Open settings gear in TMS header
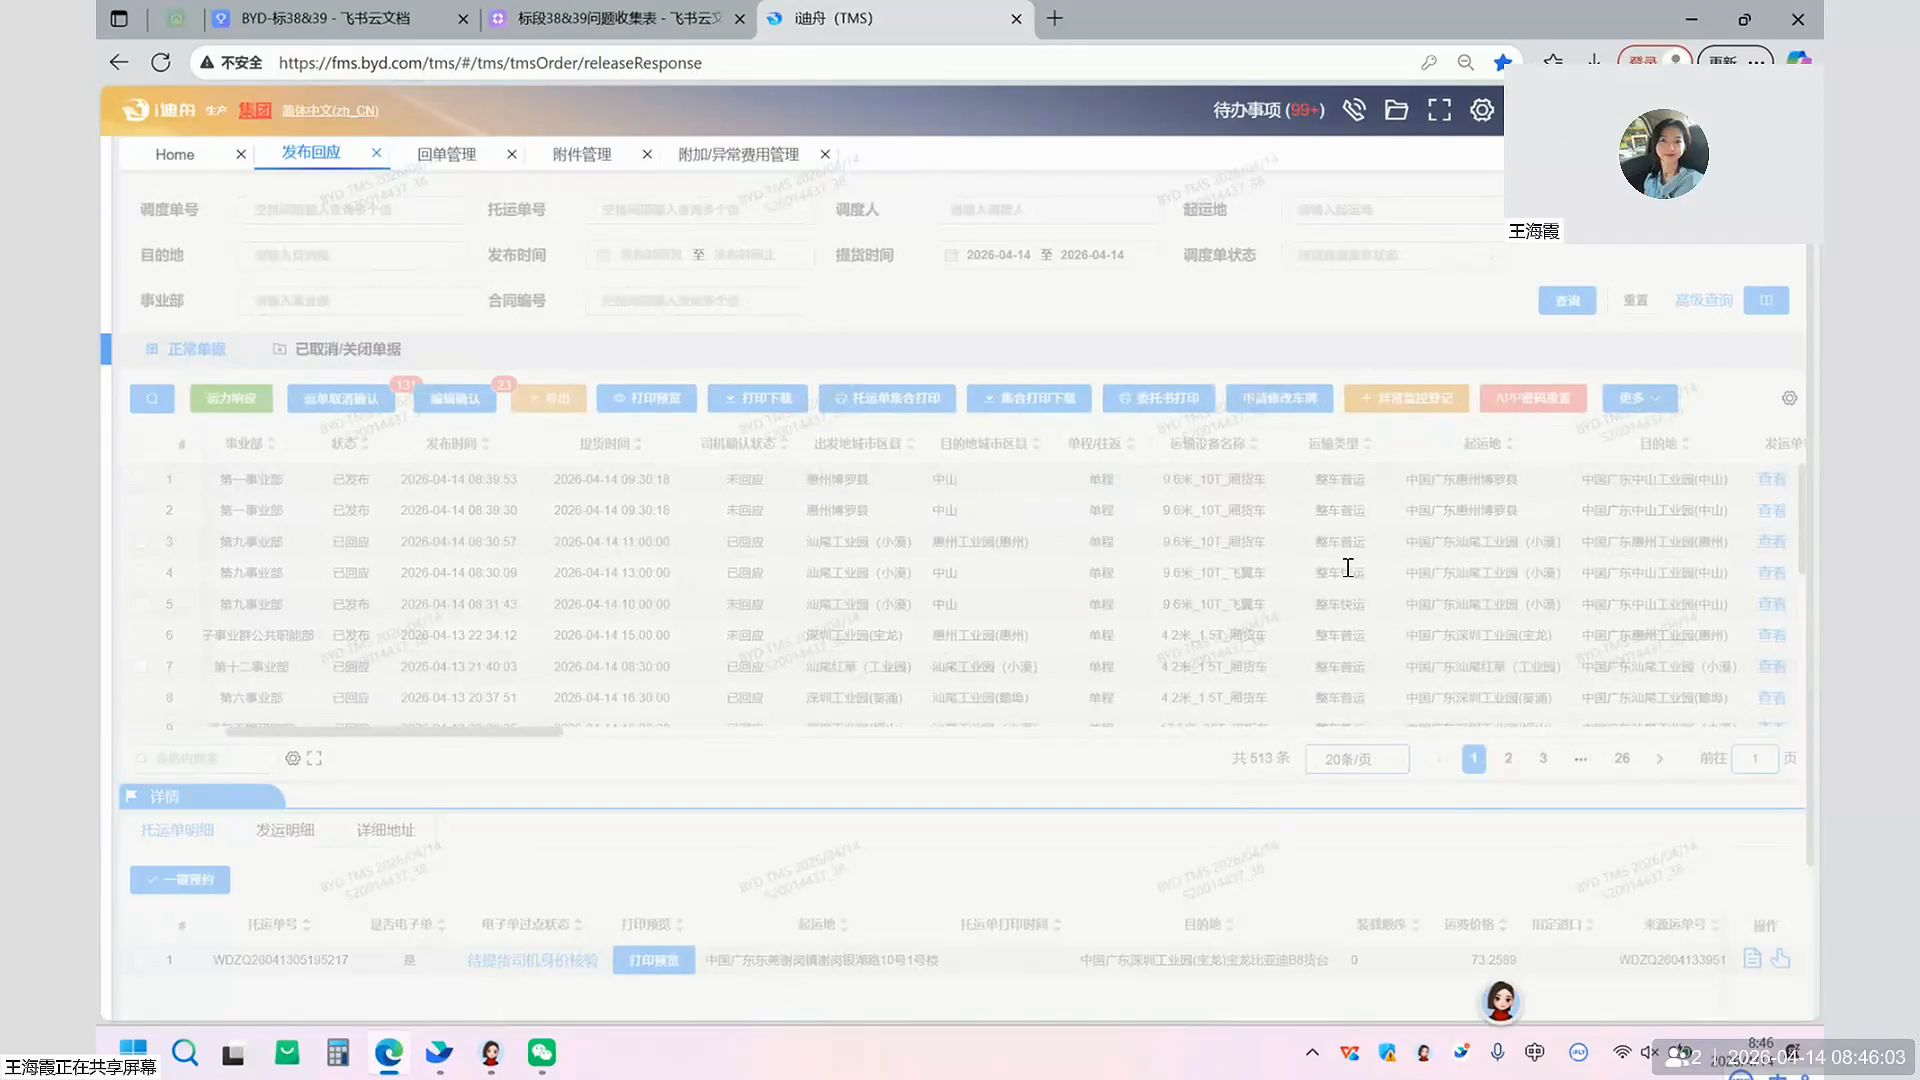The height and width of the screenshot is (1080, 1920). (x=1482, y=110)
